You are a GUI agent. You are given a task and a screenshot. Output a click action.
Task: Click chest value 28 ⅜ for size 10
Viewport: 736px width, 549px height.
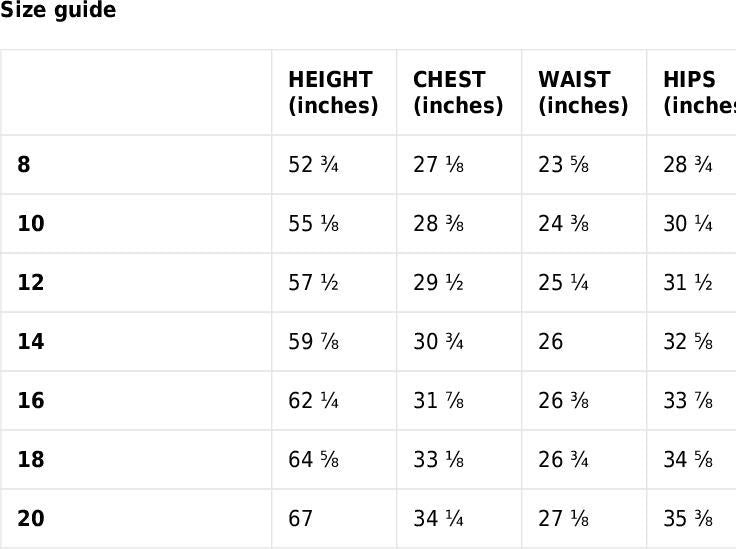(x=438, y=224)
